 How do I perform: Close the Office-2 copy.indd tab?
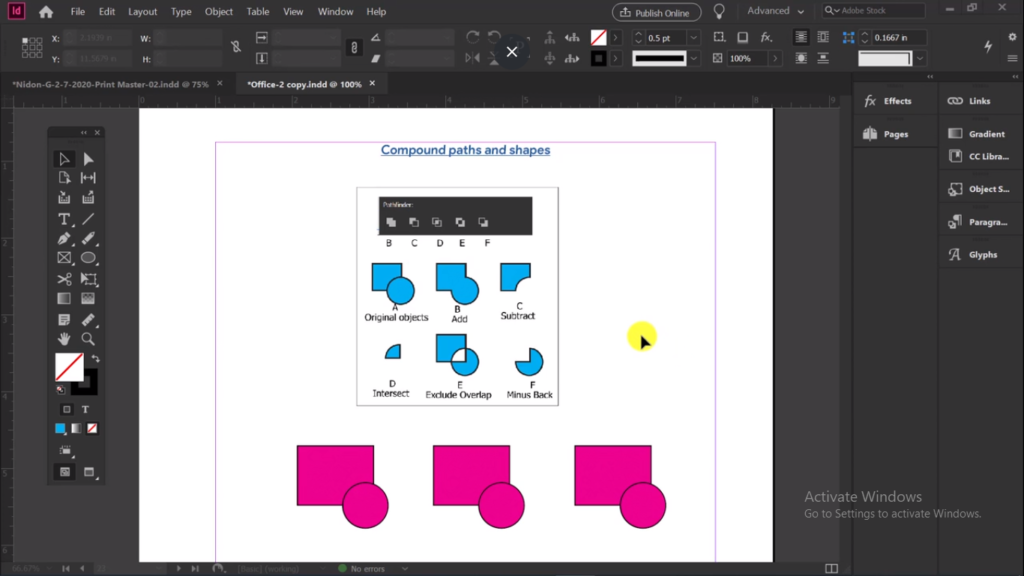[x=372, y=84]
